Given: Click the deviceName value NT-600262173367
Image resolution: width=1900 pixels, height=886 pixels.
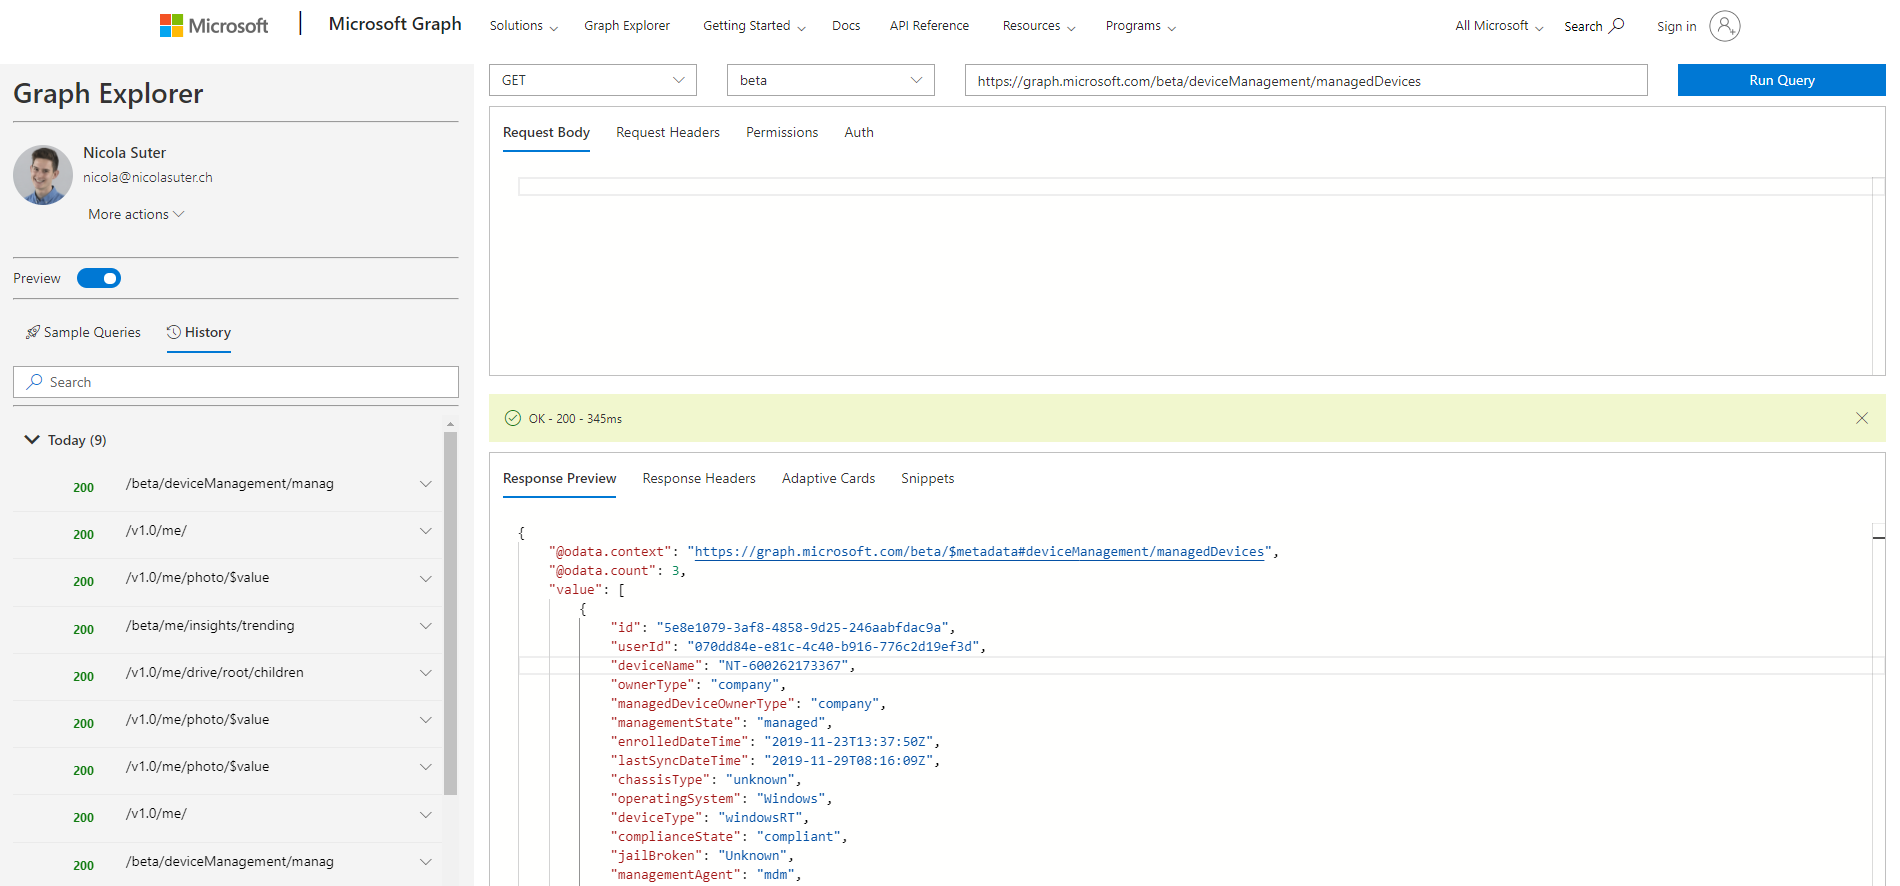Looking at the screenshot, I should coord(784,666).
